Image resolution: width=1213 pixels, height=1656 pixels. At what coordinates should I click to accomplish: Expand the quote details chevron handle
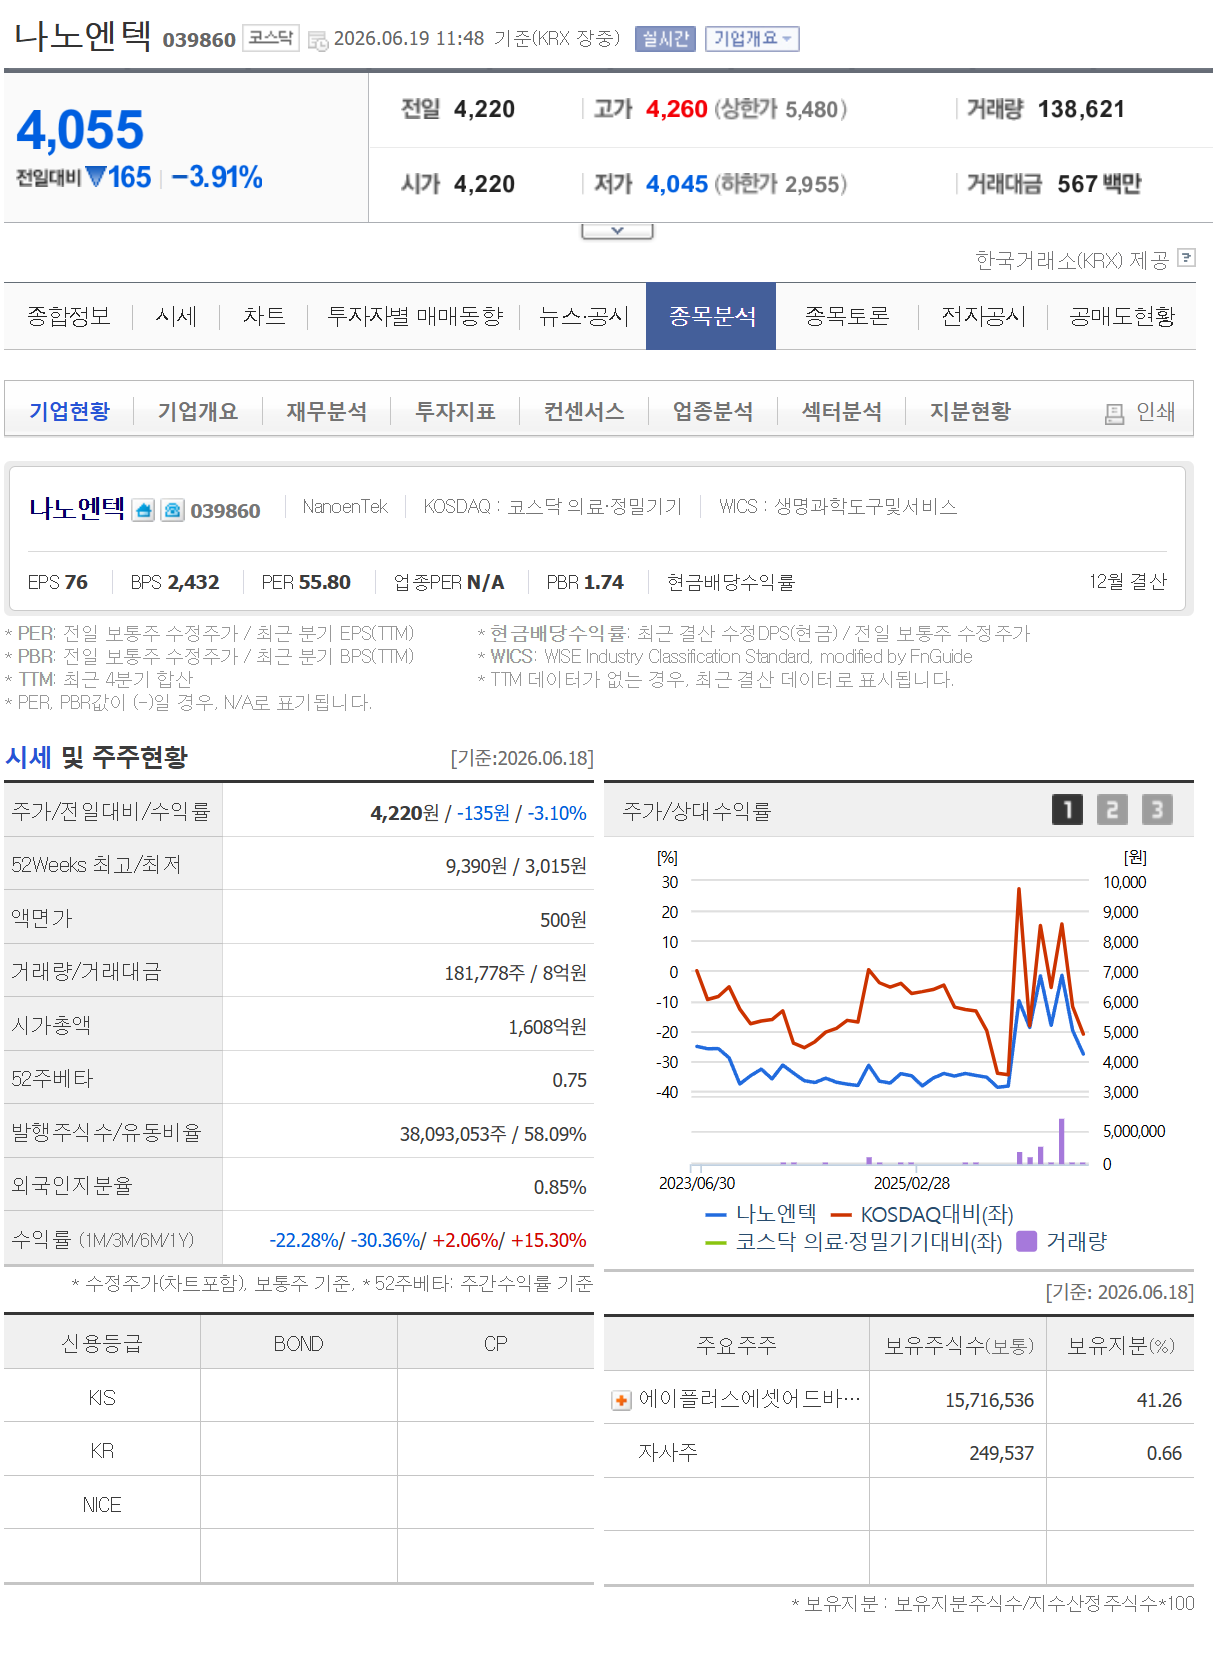click(x=617, y=231)
